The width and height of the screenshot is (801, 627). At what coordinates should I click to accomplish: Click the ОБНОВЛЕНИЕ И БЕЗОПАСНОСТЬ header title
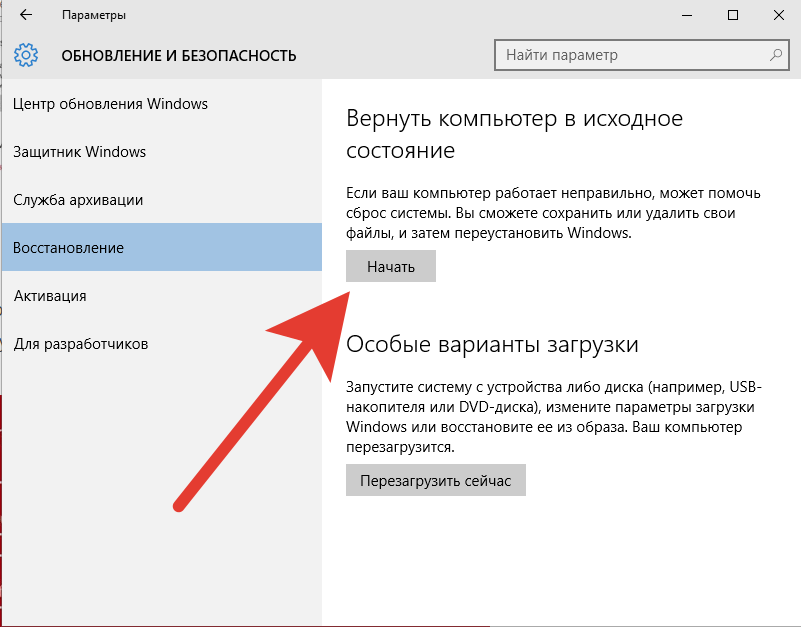click(179, 55)
